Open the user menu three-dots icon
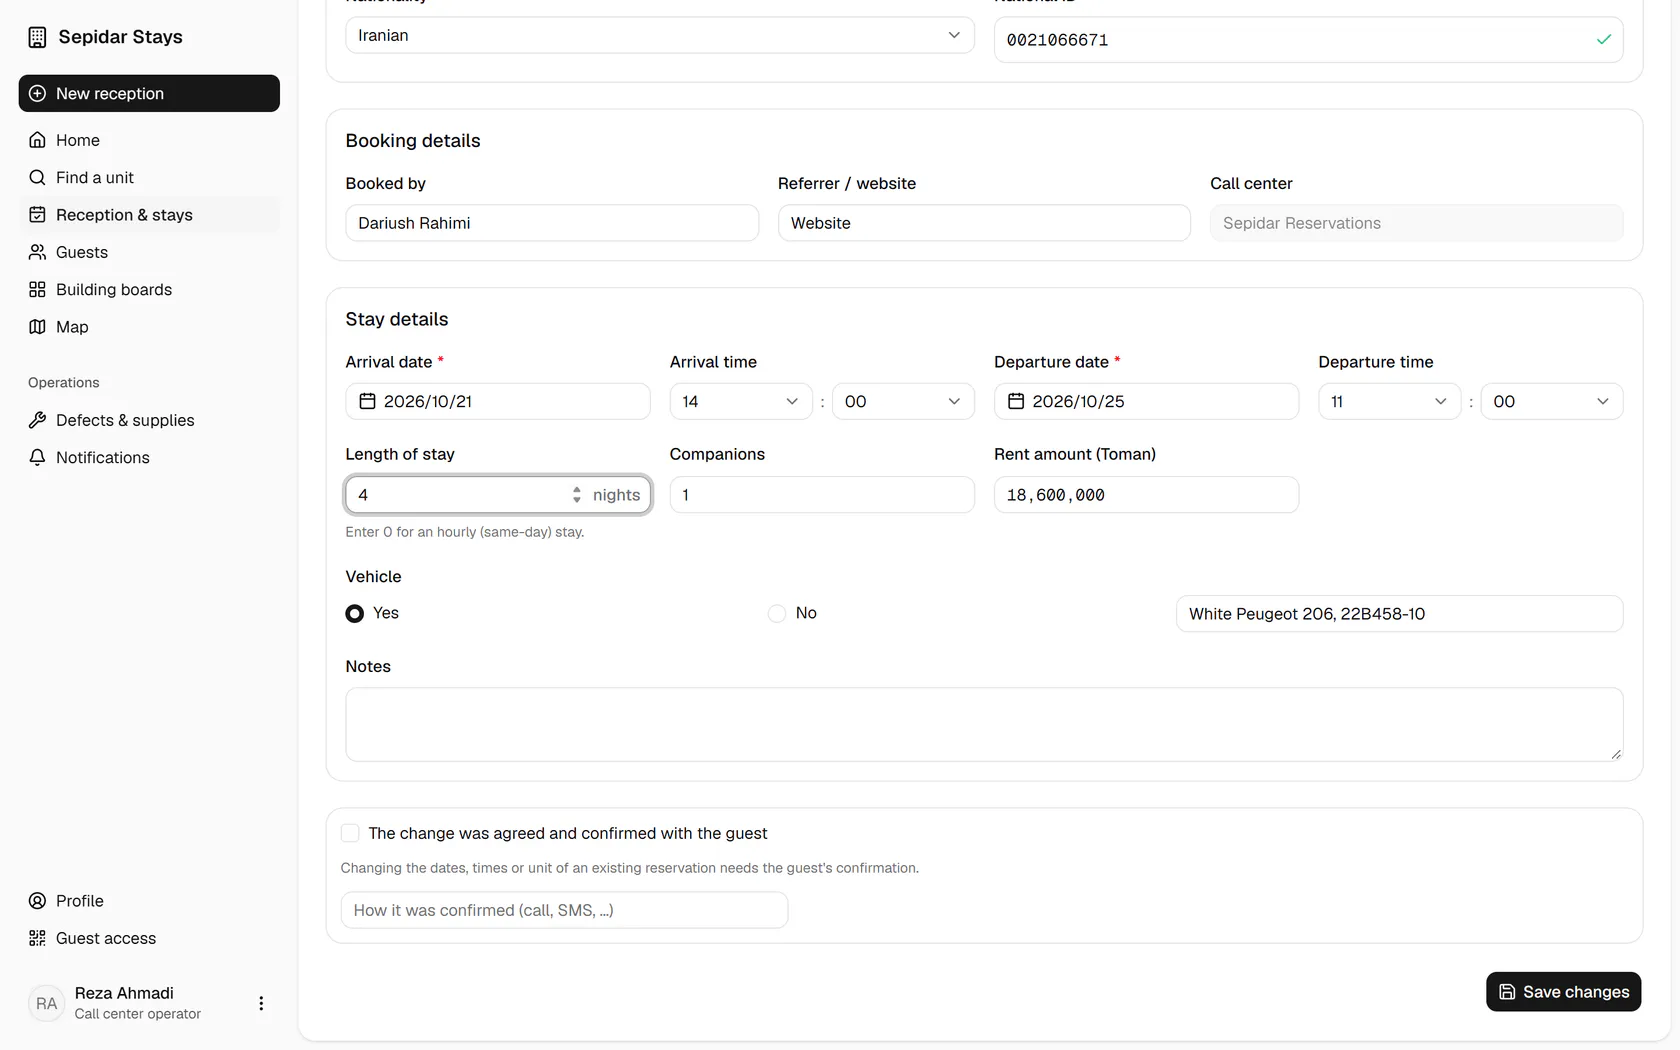The image size is (1680, 1050). pos(261,1003)
